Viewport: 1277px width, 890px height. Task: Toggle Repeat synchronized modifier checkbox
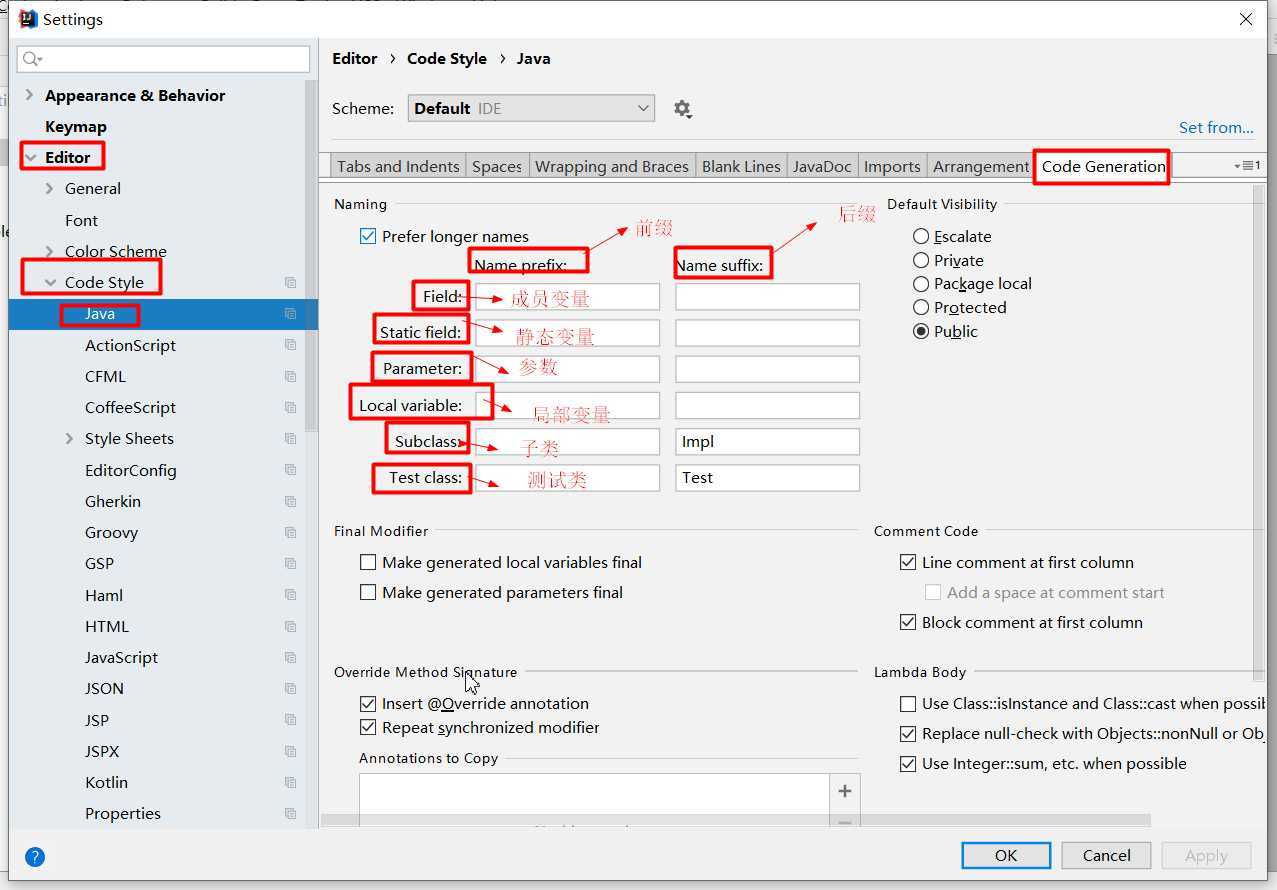click(368, 728)
